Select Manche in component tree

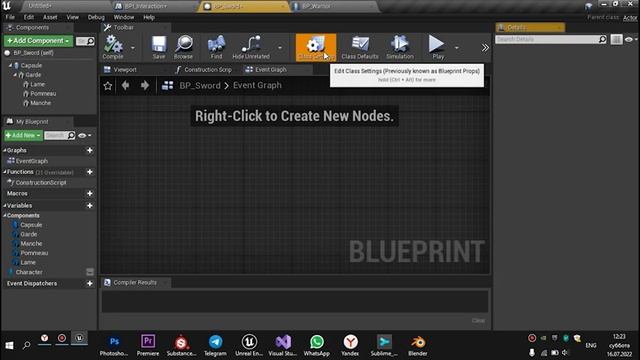click(x=41, y=103)
